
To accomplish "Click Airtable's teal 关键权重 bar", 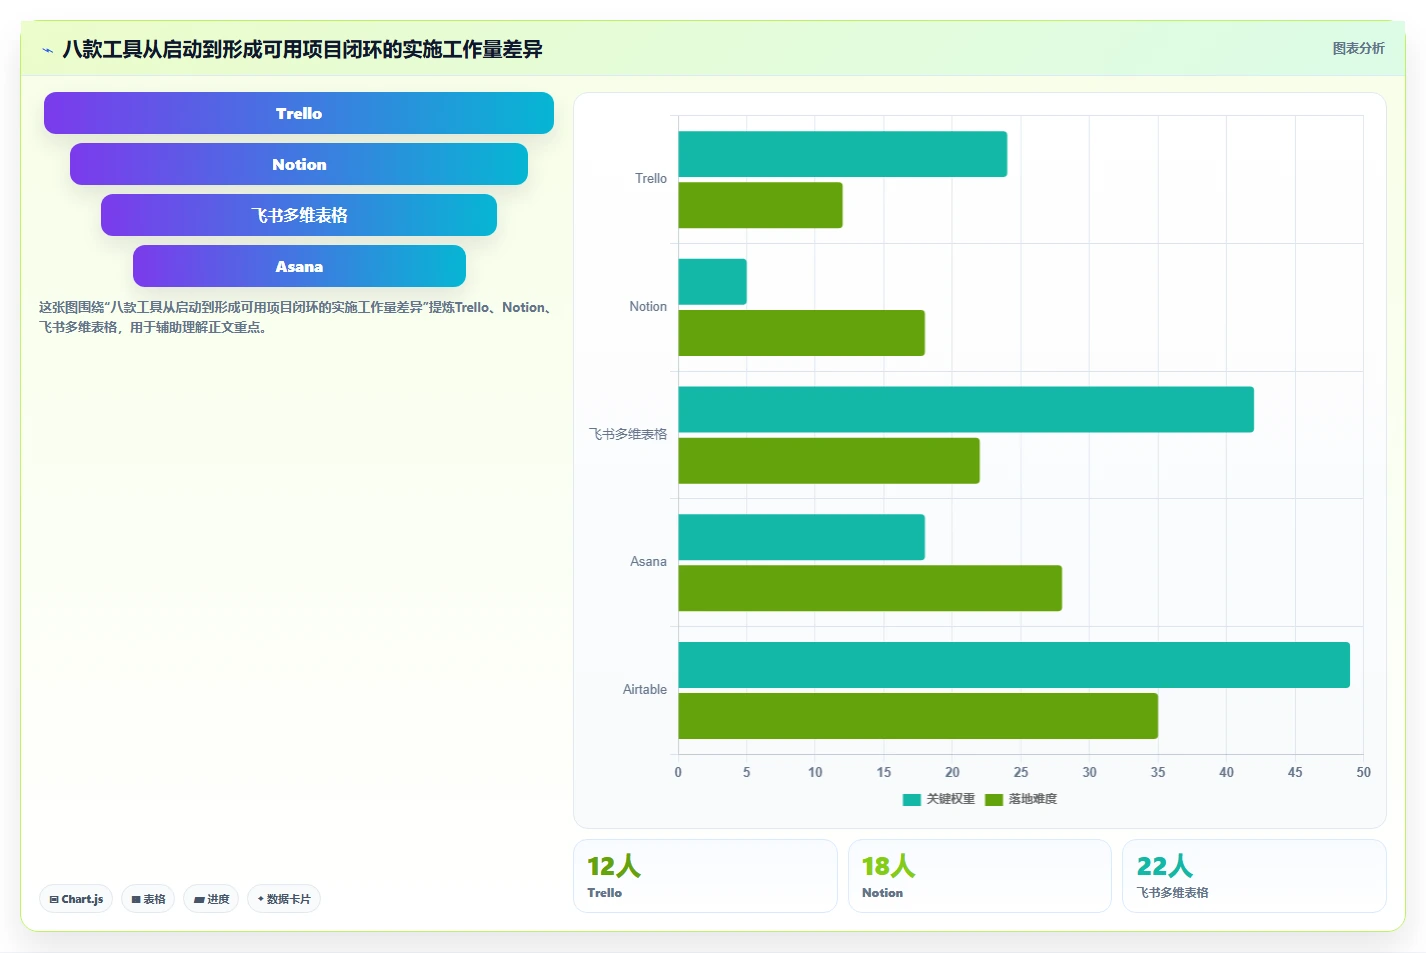I will click(1014, 665).
